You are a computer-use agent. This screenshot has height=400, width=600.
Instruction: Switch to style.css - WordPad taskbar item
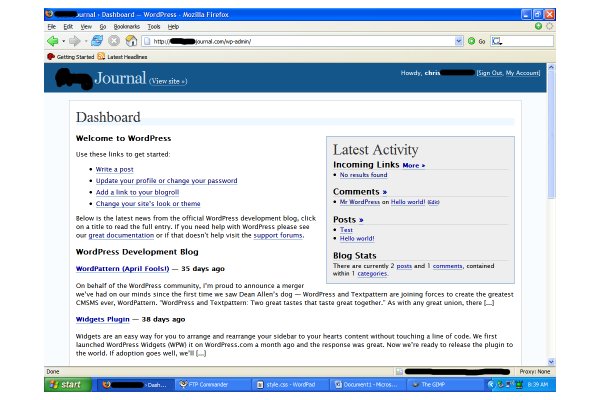(x=290, y=385)
